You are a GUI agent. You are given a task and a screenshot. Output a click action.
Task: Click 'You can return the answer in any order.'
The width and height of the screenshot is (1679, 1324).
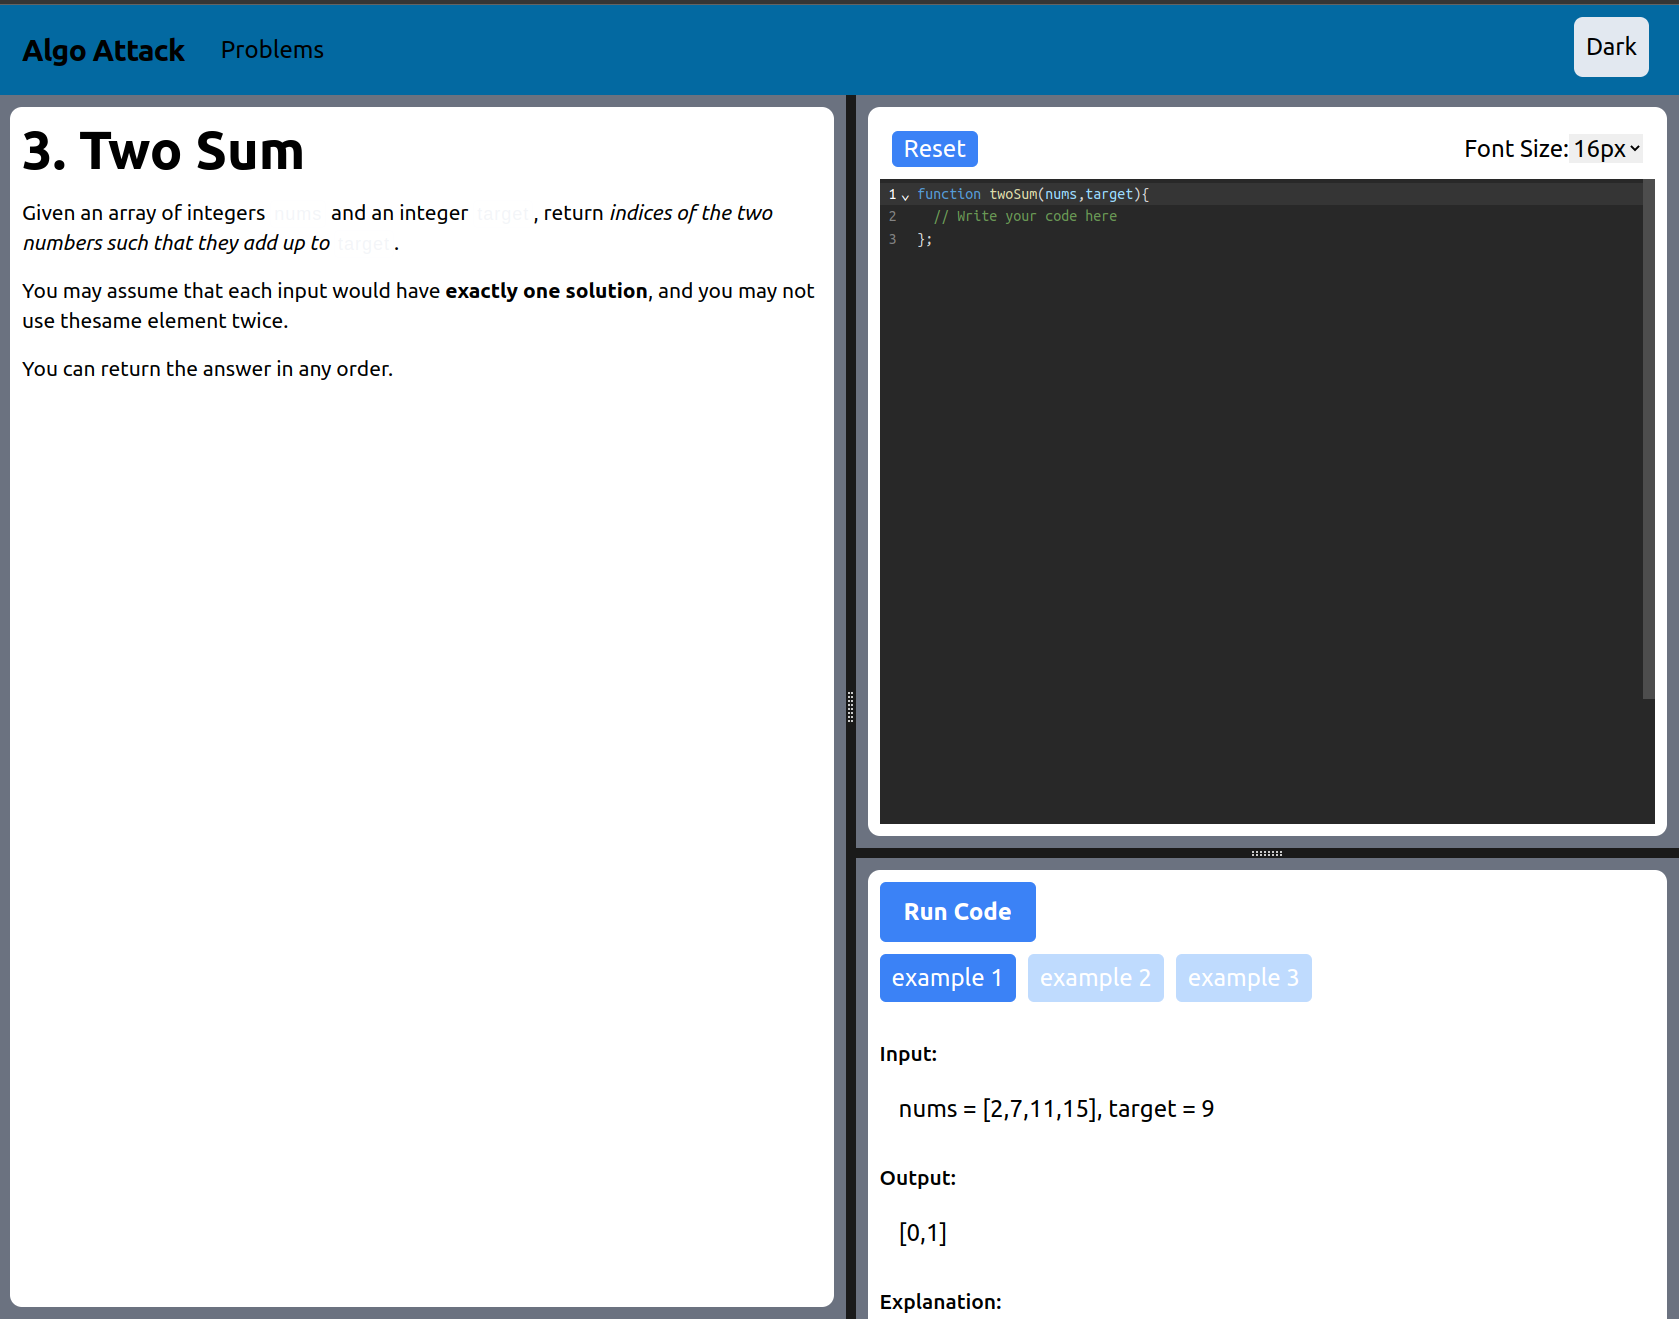[x=208, y=369]
